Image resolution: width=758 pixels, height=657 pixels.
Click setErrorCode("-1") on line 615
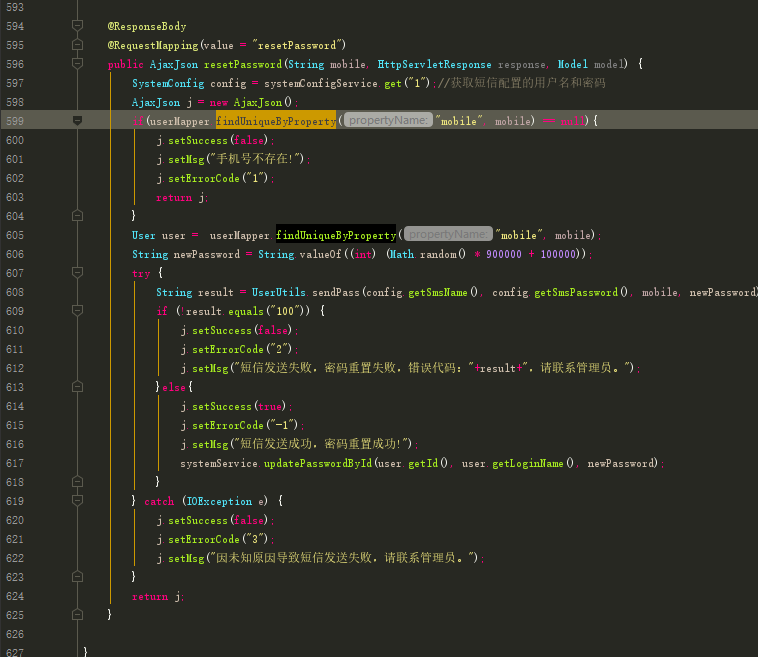click(245, 425)
